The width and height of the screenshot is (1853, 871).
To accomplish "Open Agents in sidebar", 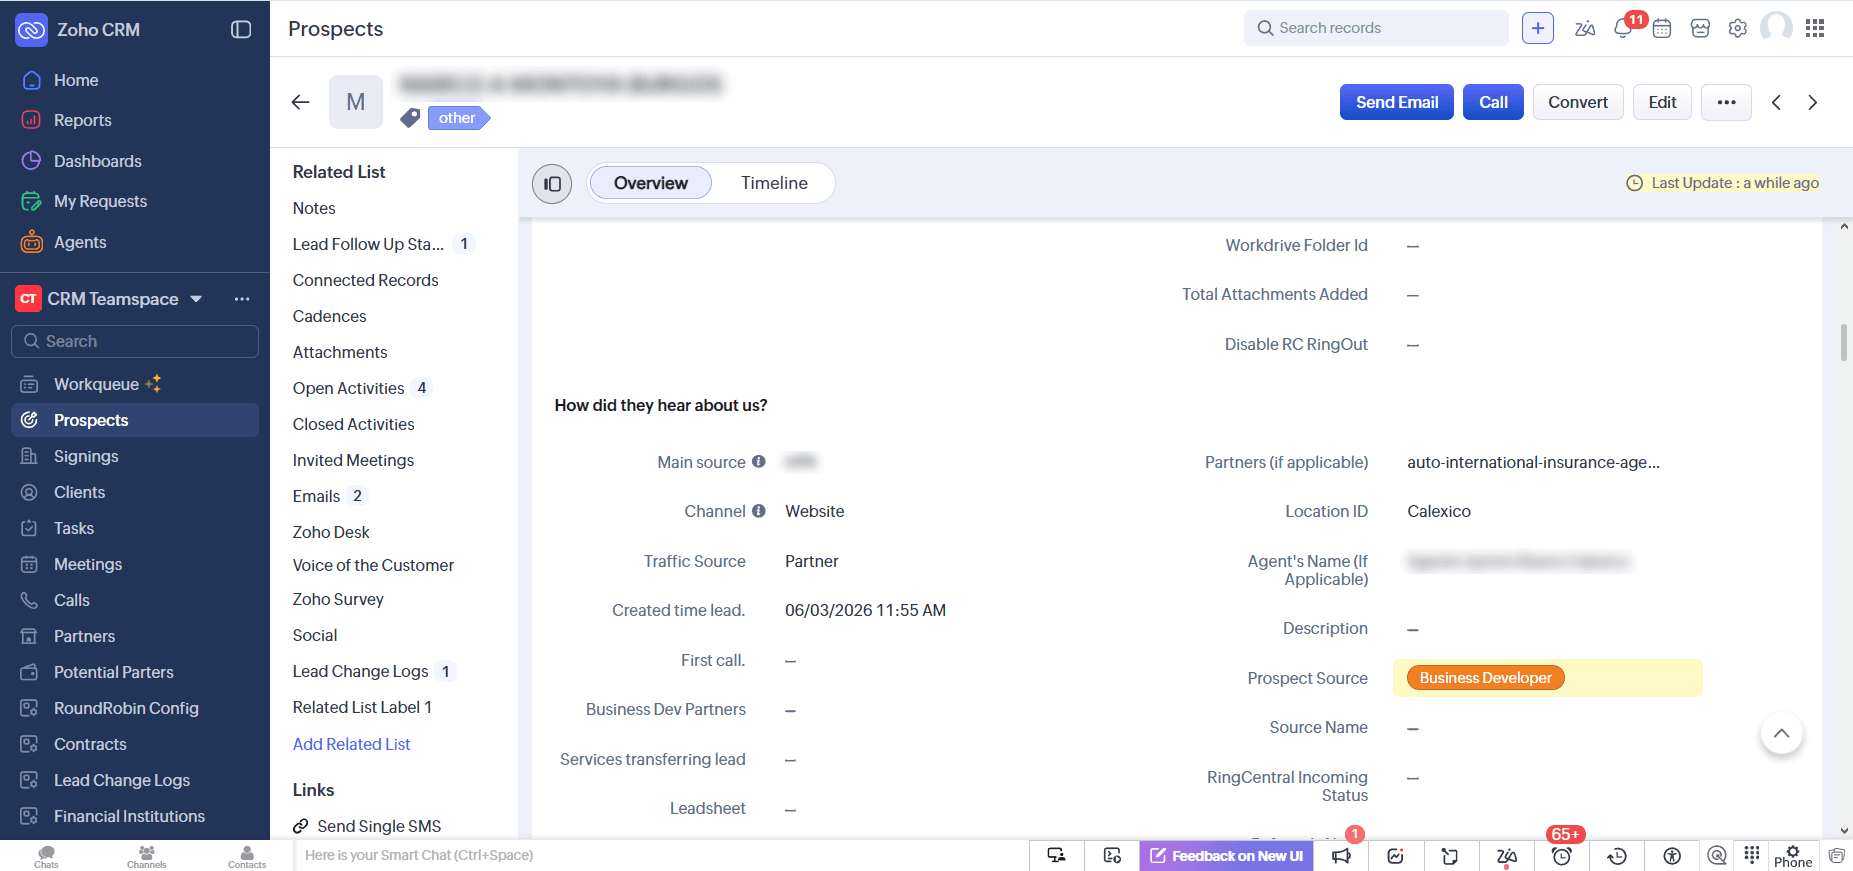I will 80,242.
